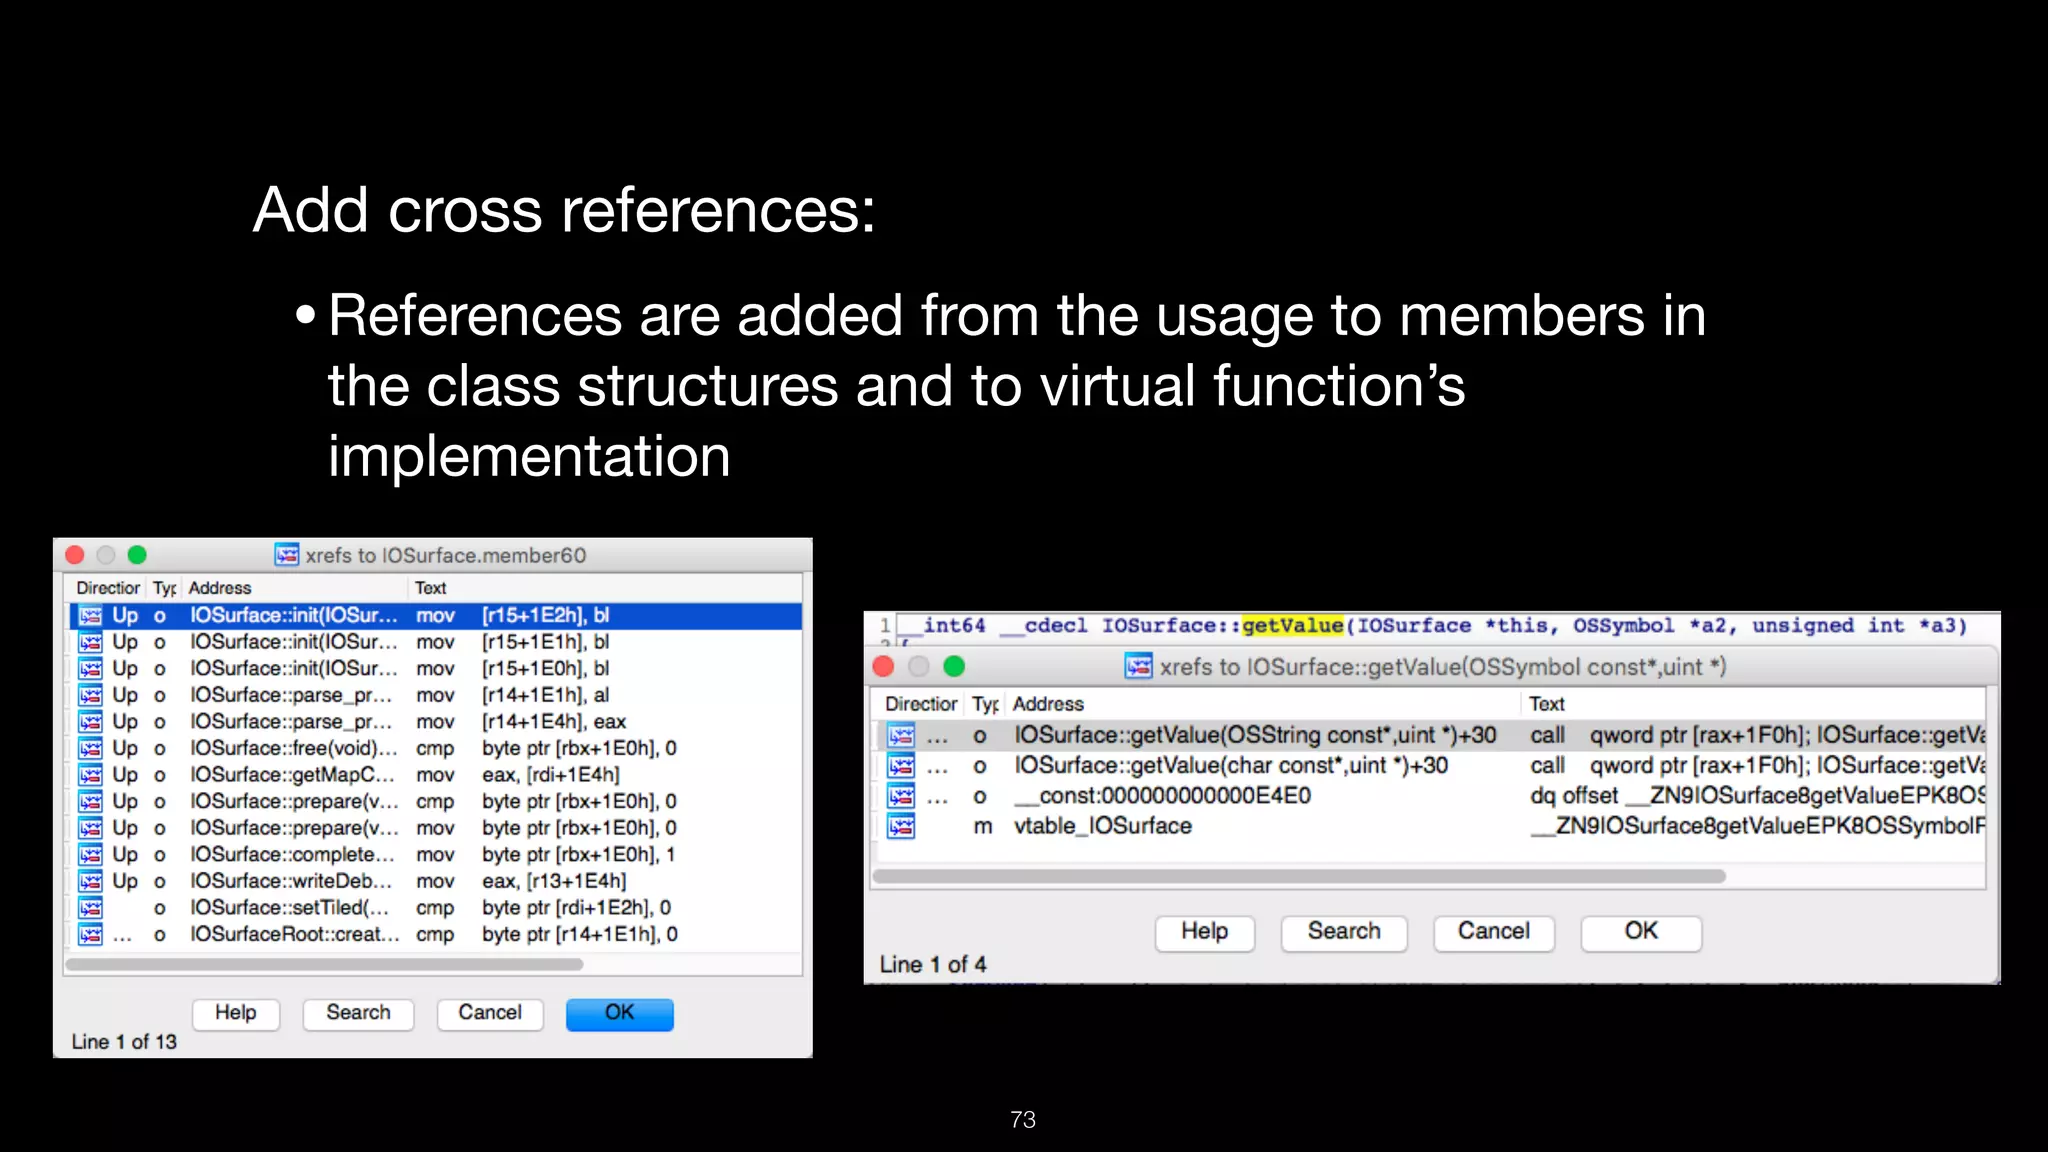Click xref icon of __const:000000000000E4E0 row
Viewport: 2048px width, 1152px height.
[x=901, y=796]
